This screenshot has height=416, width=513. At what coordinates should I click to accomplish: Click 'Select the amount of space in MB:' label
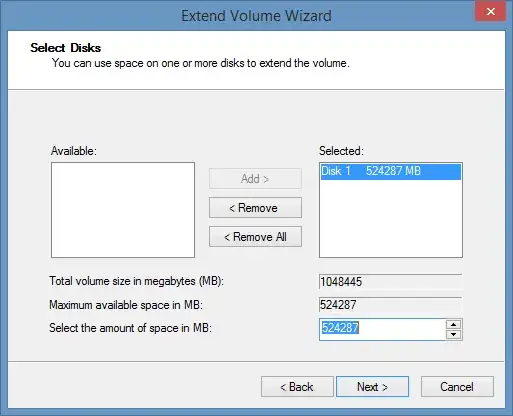coord(131,328)
